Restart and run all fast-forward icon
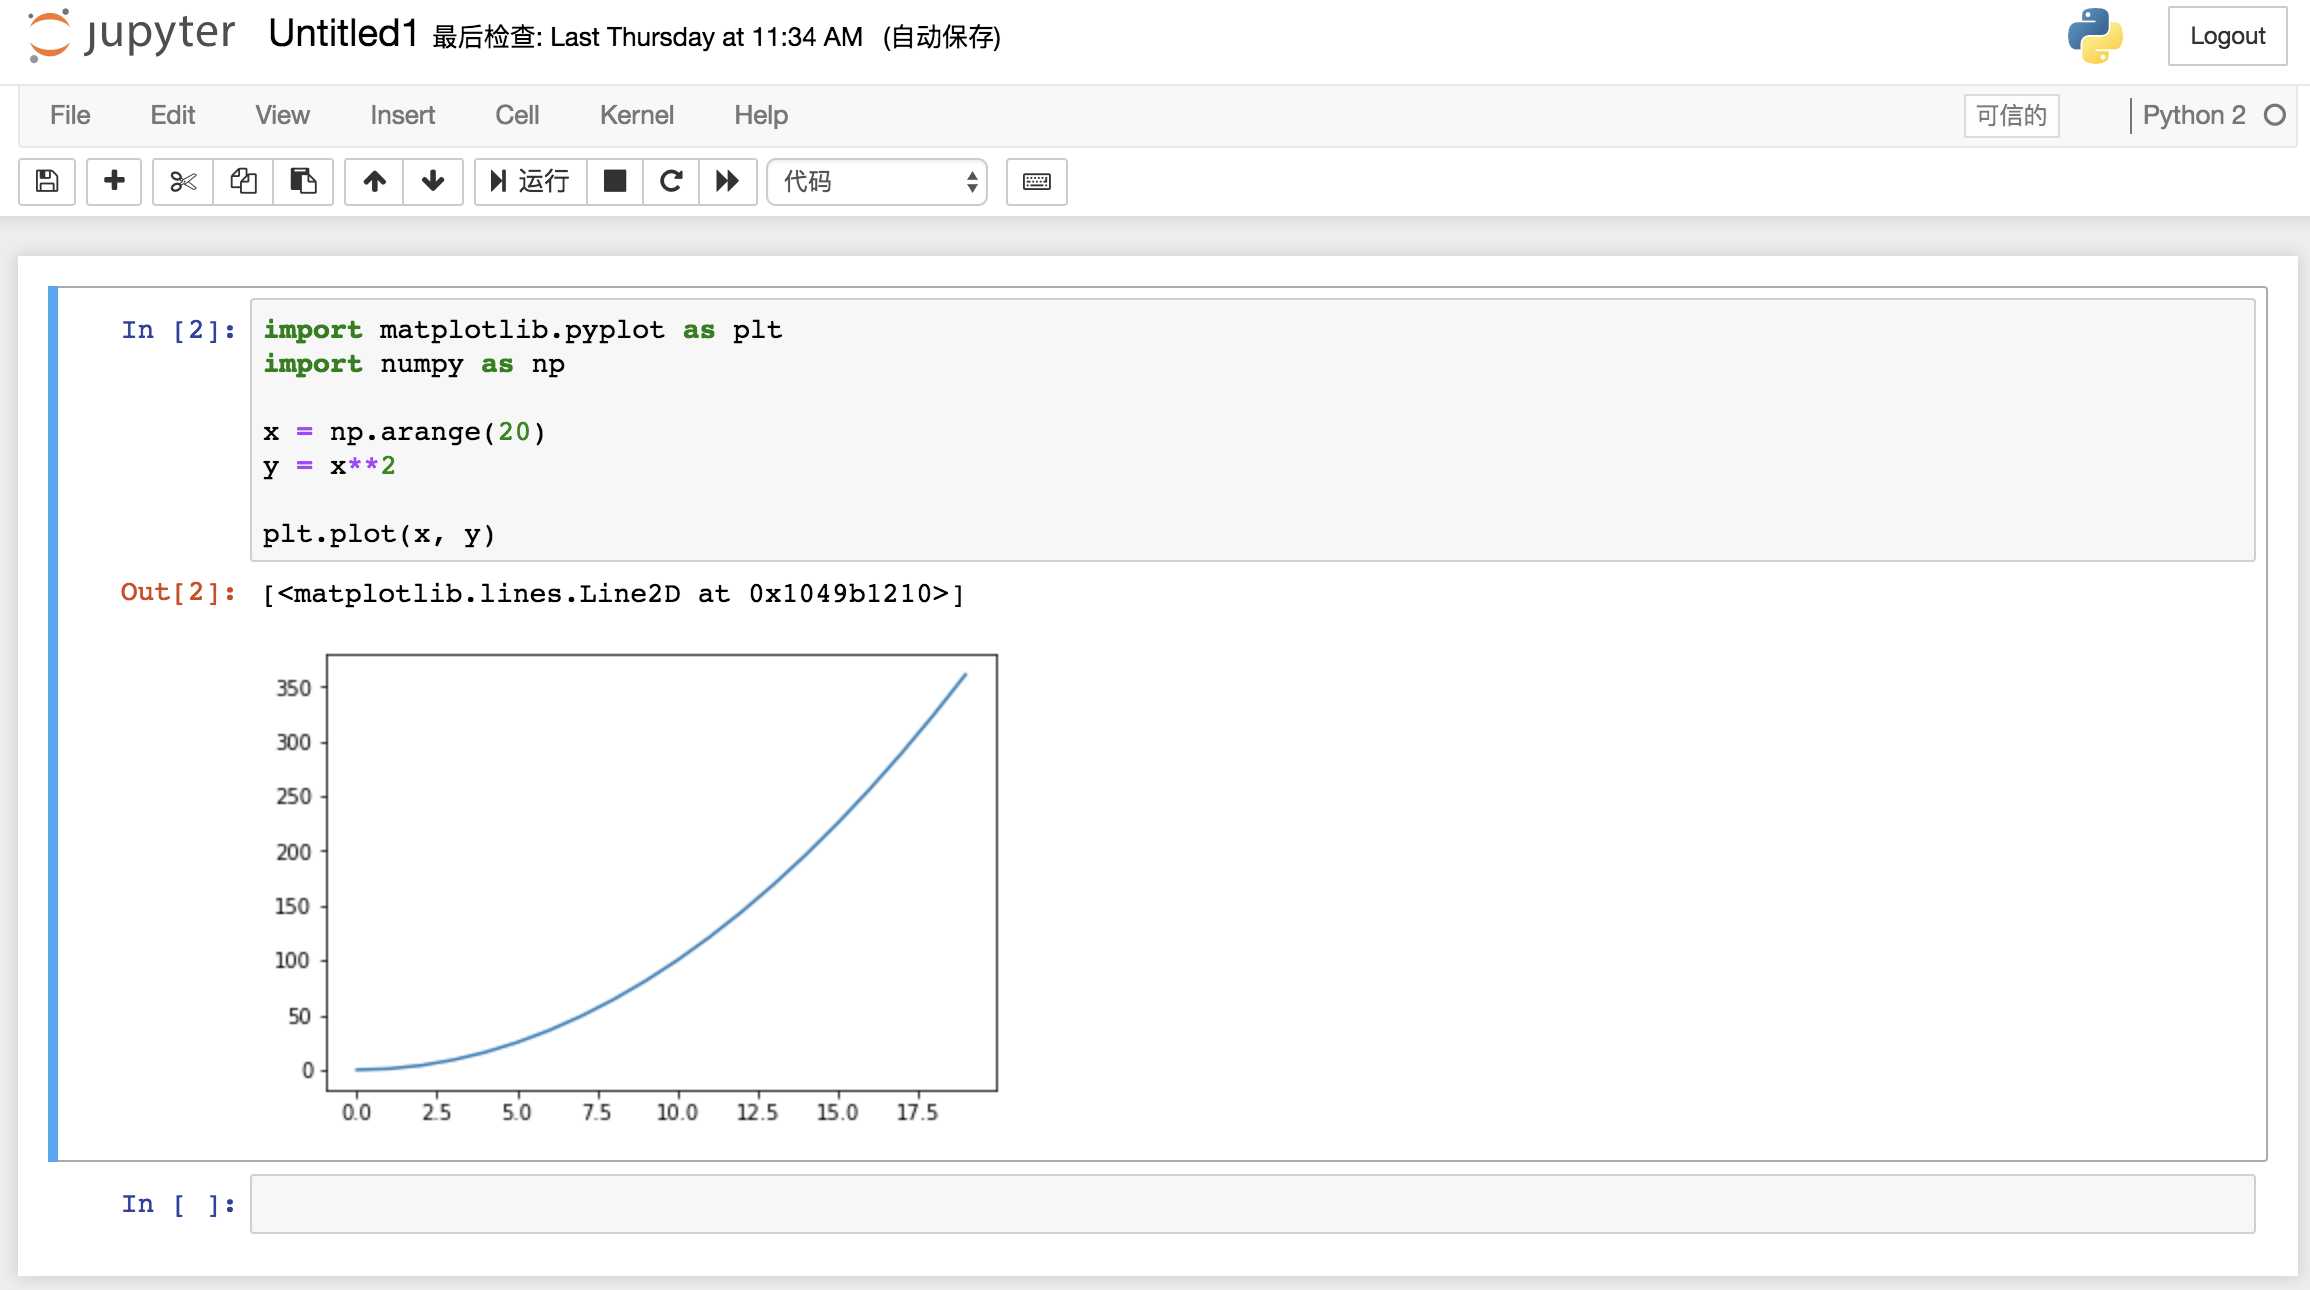 pos(727,181)
